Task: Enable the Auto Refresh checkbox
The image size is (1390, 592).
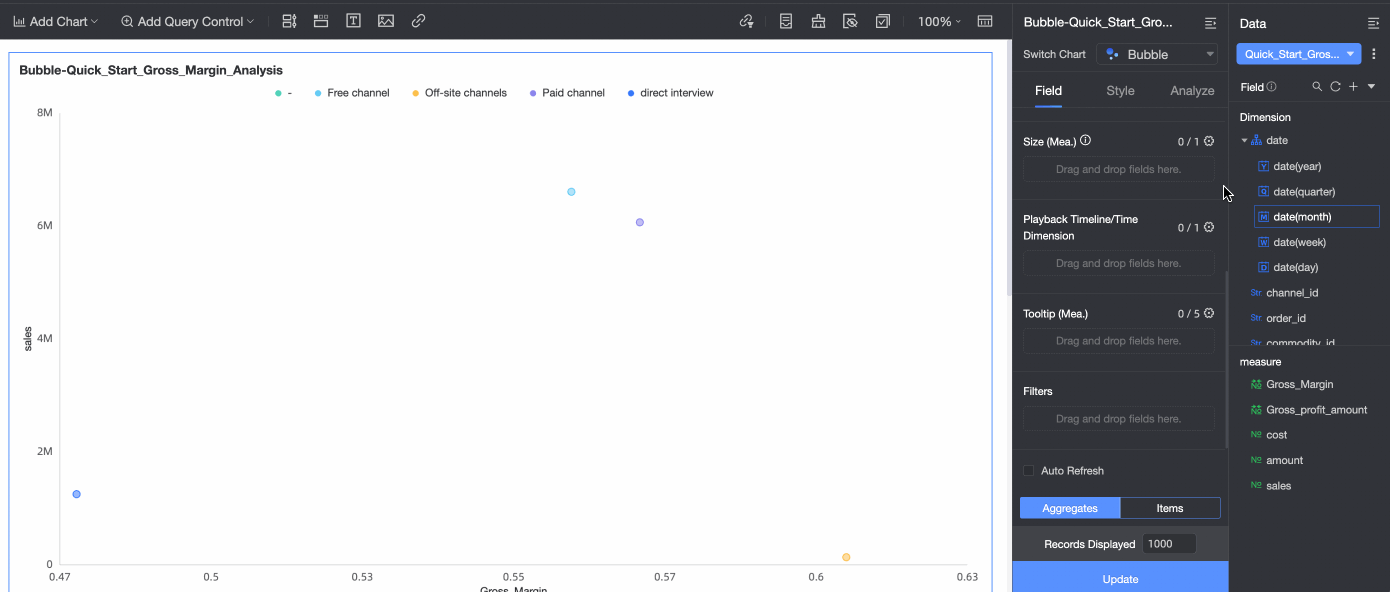Action: [1028, 471]
